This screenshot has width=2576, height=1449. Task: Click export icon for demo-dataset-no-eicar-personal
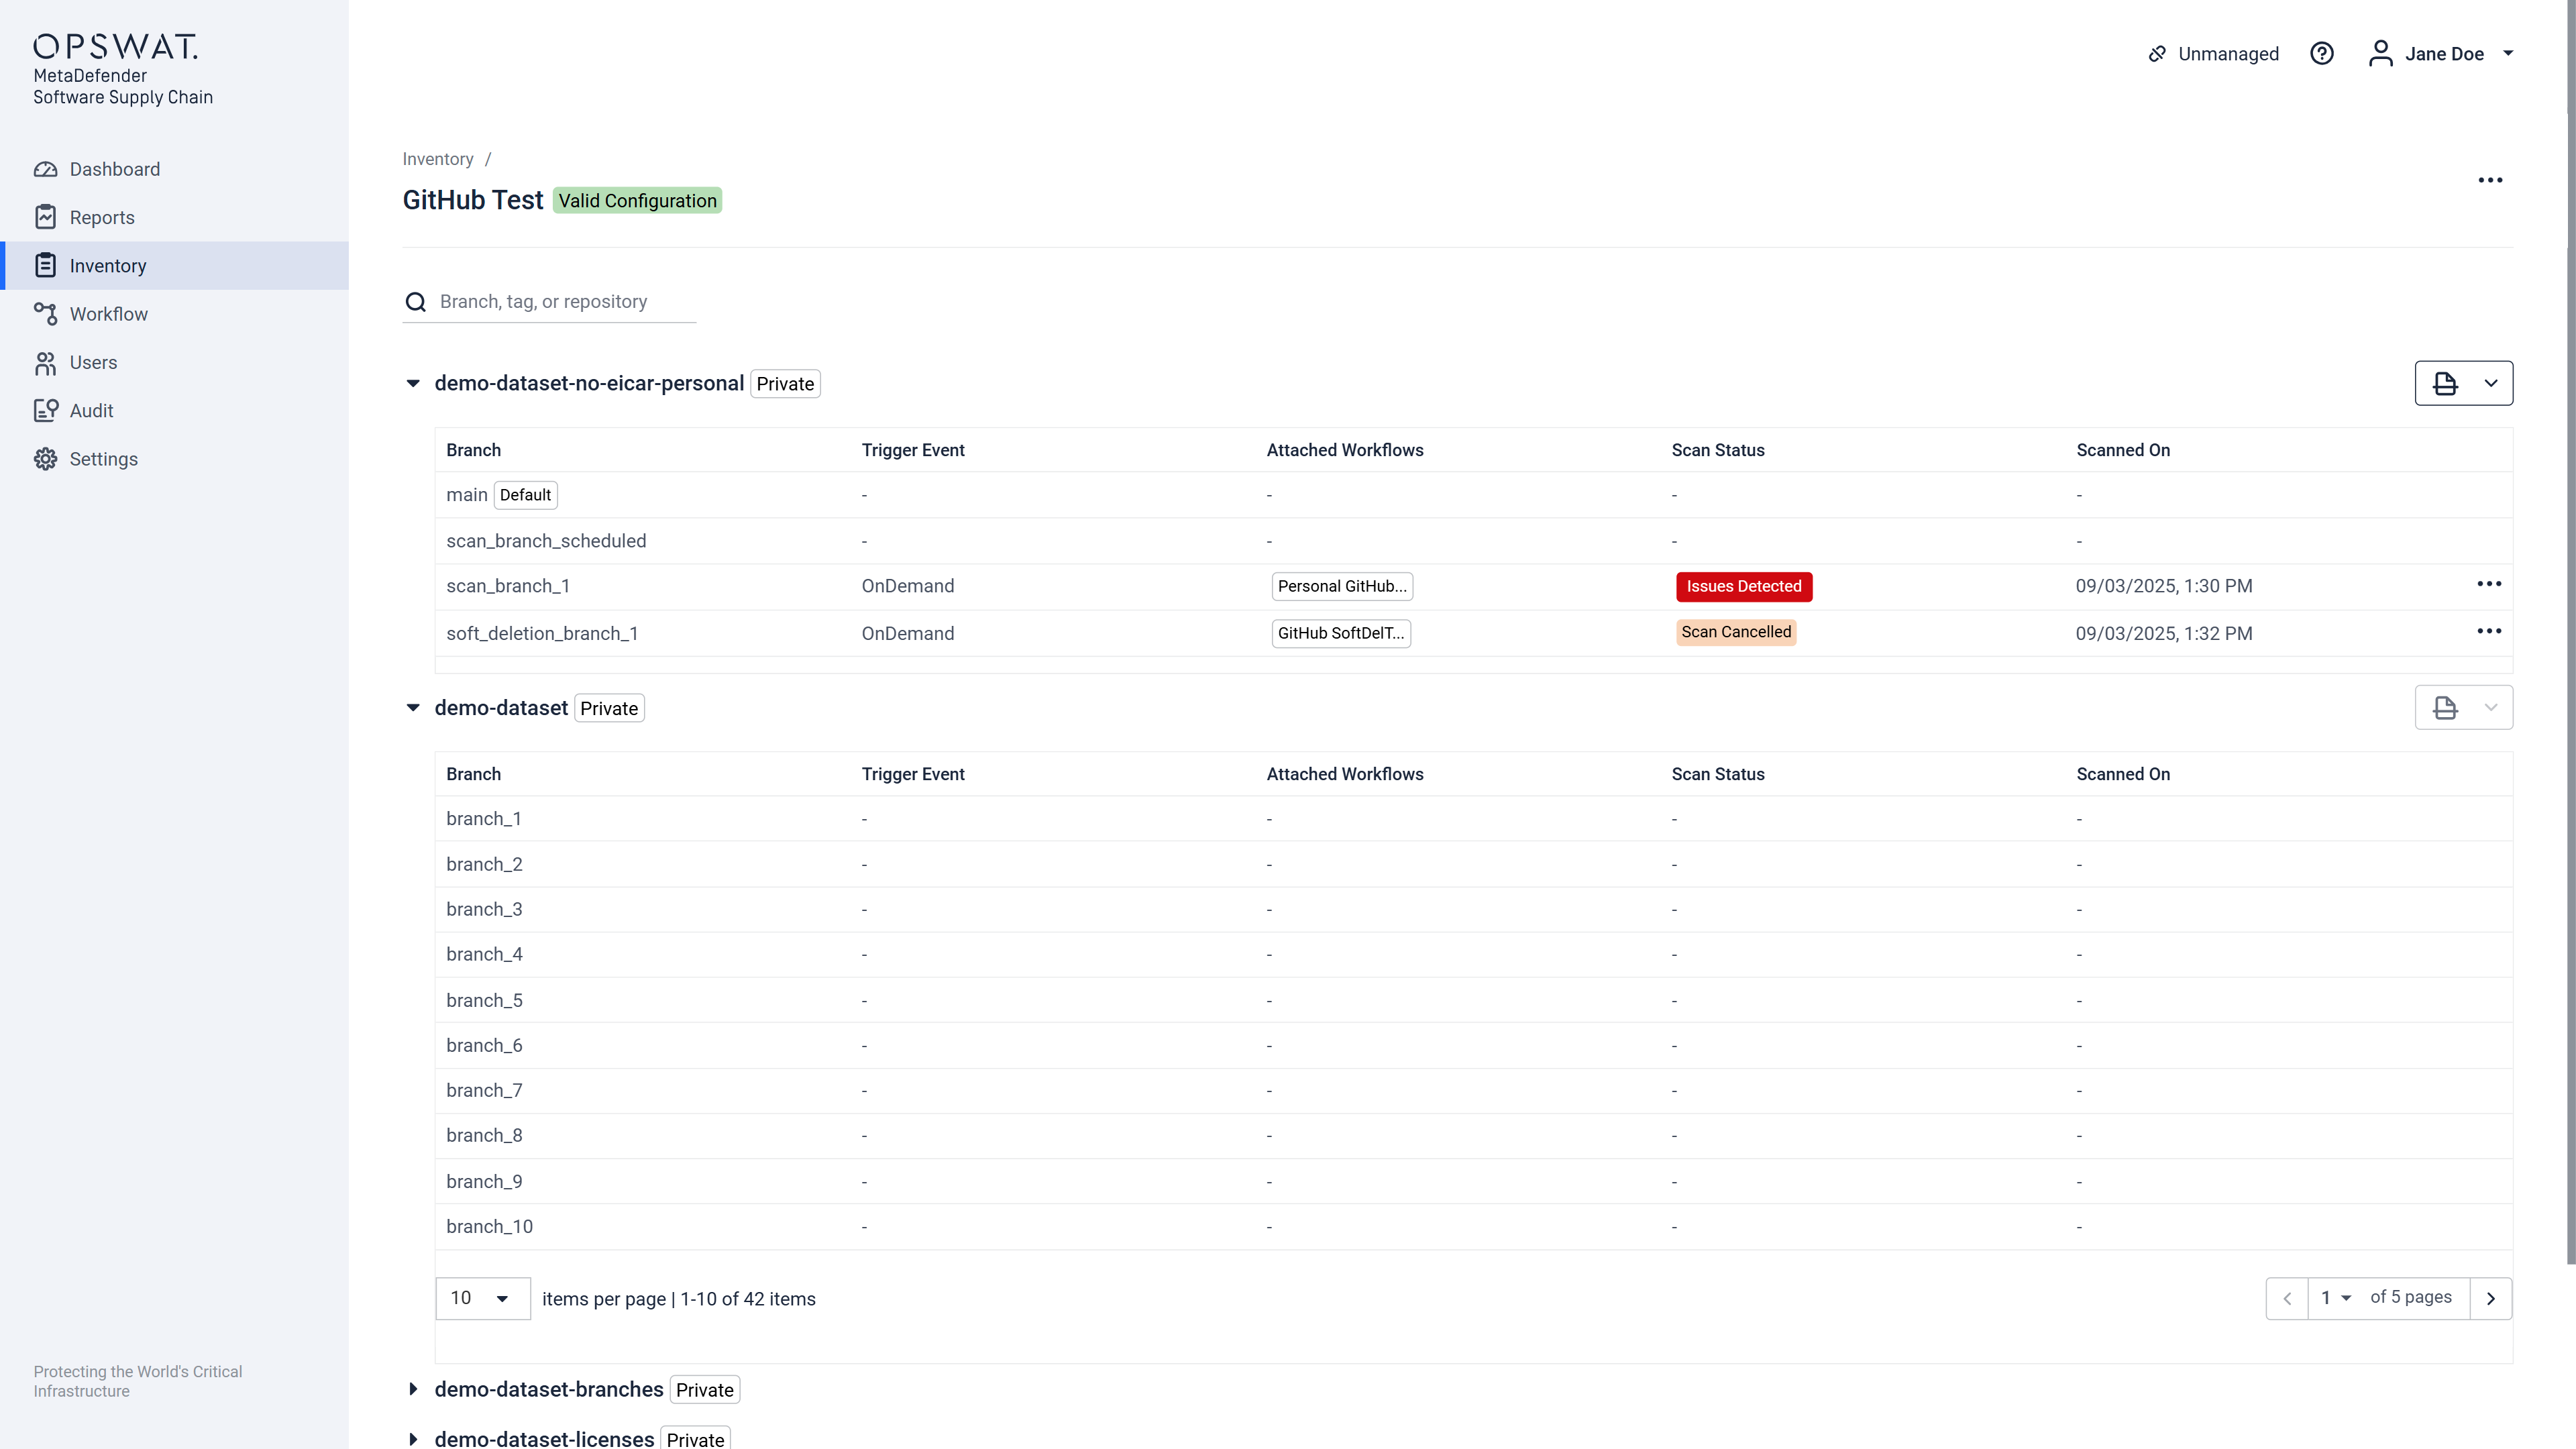click(2445, 383)
